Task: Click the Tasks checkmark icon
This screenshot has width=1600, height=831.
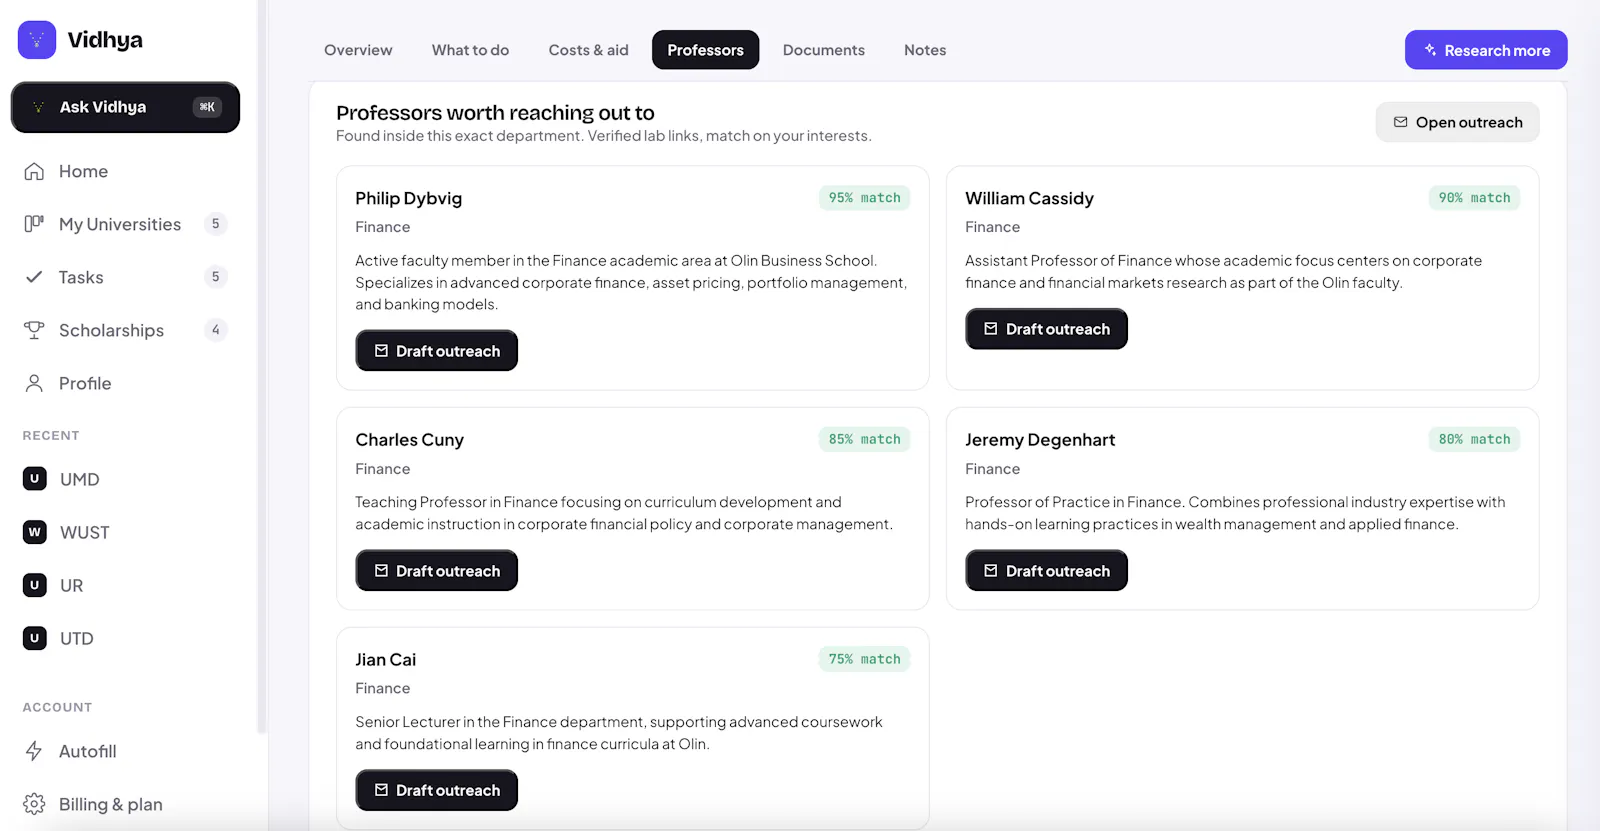Action: (x=34, y=277)
